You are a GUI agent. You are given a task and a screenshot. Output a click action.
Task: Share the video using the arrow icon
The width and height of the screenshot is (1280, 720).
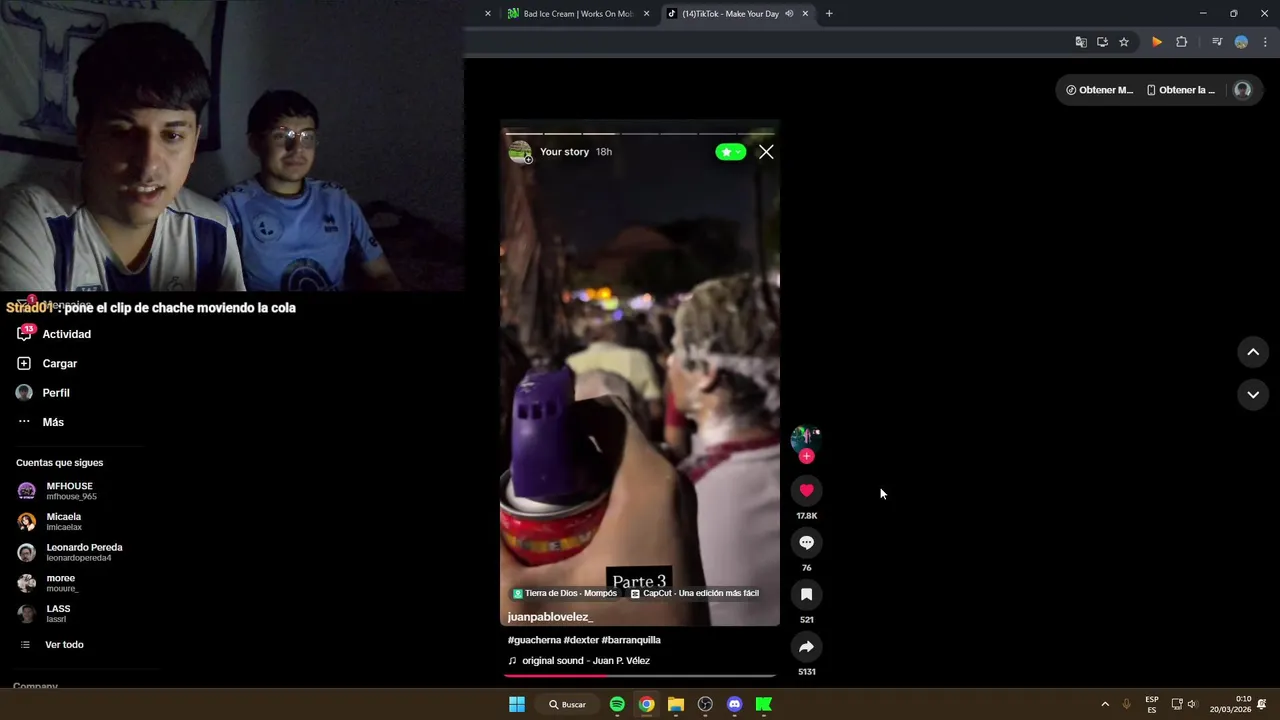click(x=806, y=646)
